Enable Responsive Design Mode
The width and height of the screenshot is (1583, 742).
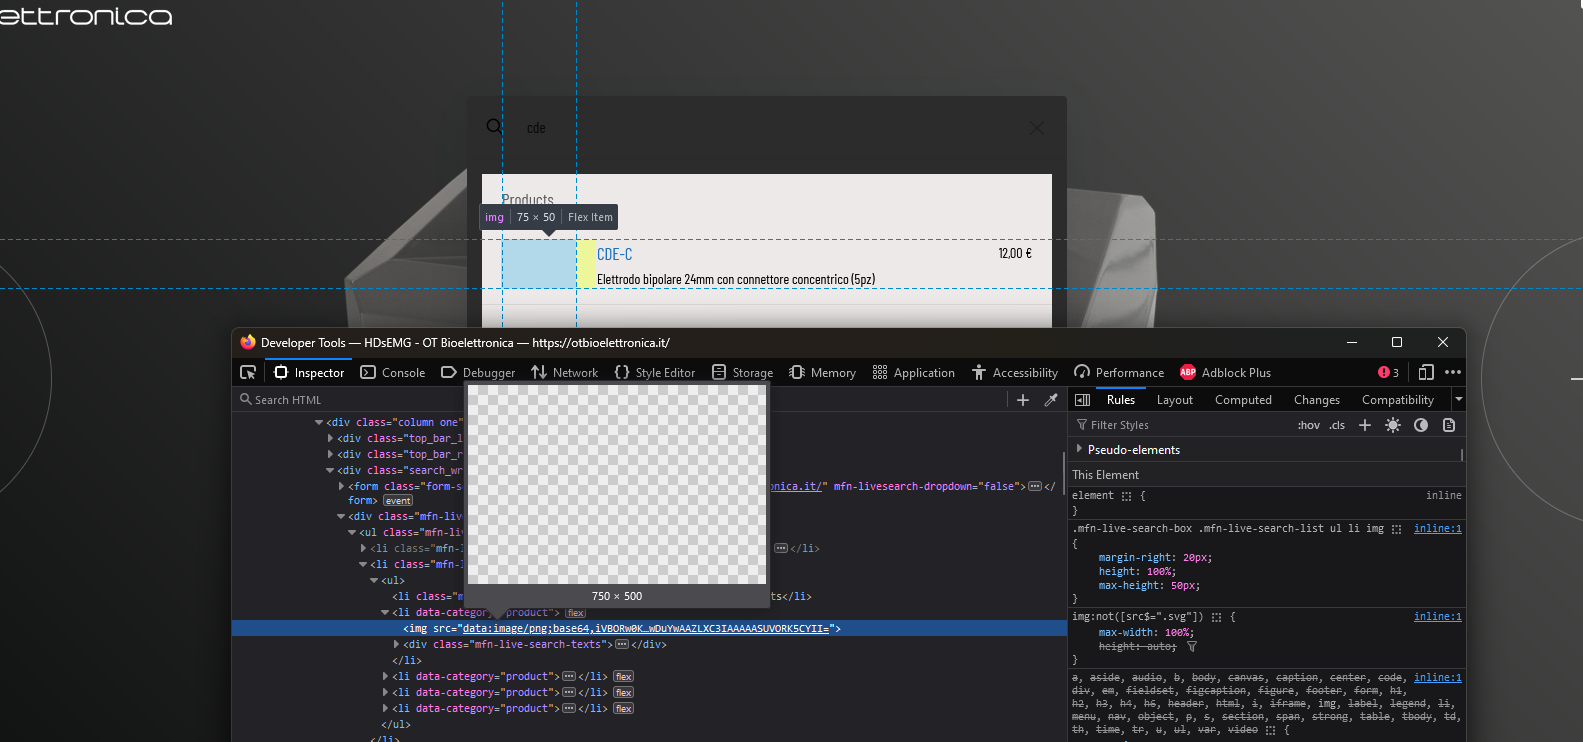pos(1426,372)
